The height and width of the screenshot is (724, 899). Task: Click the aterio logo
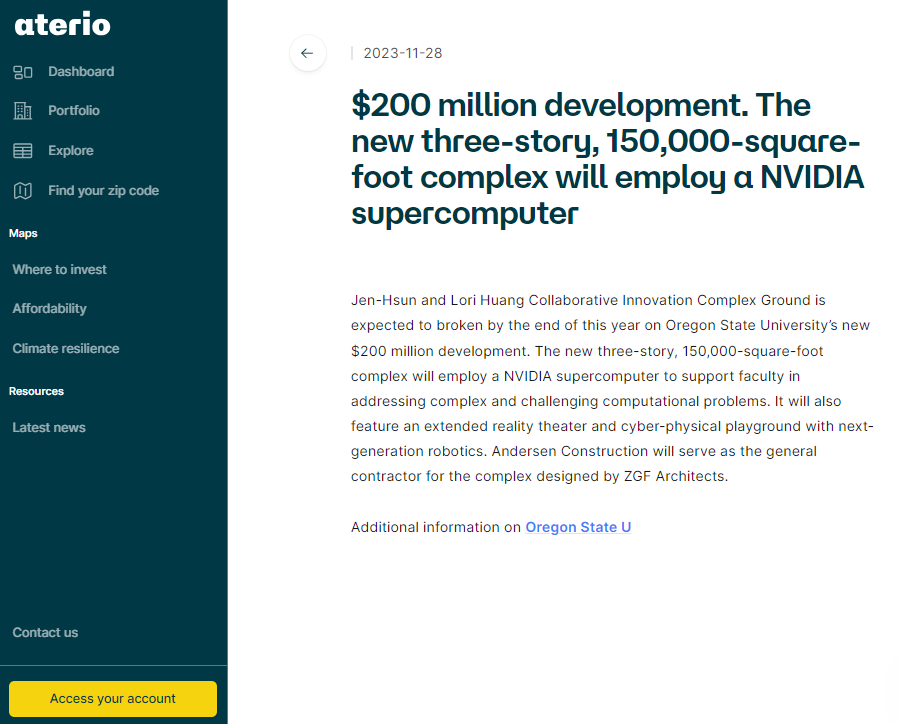pyautogui.click(x=62, y=24)
